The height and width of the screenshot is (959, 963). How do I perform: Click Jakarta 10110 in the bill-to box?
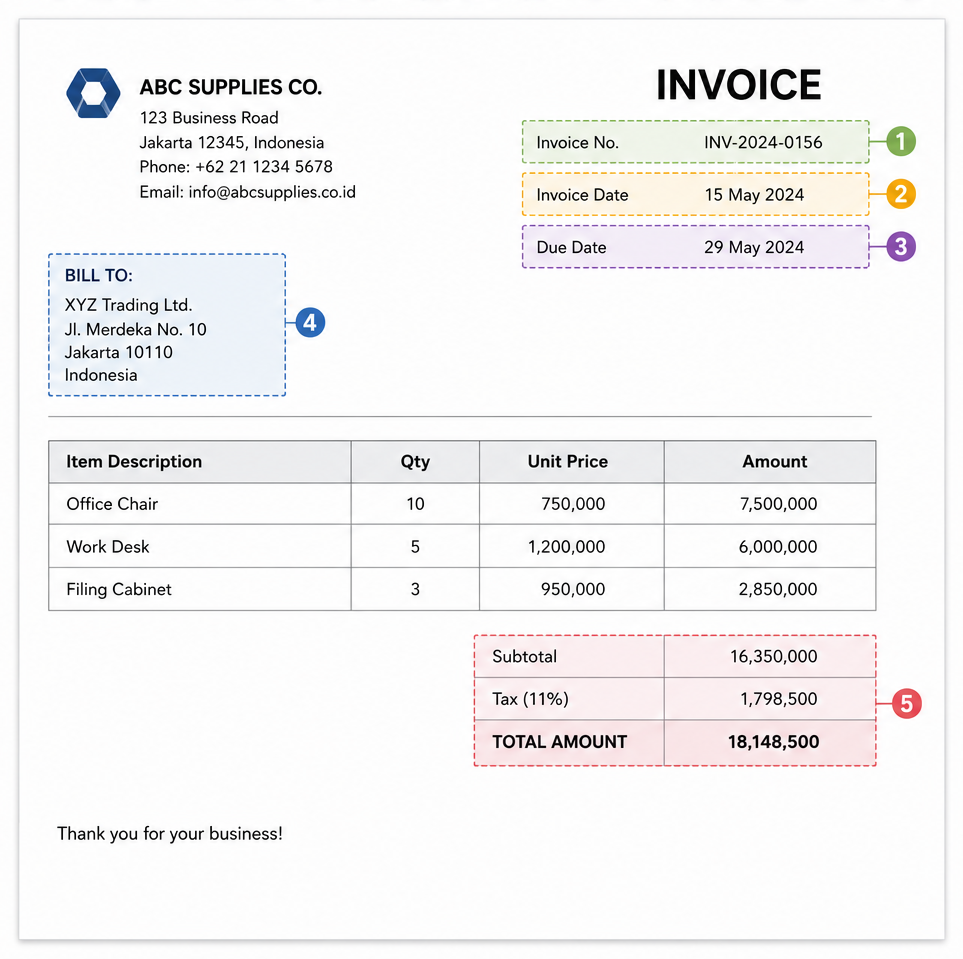pos(119,352)
